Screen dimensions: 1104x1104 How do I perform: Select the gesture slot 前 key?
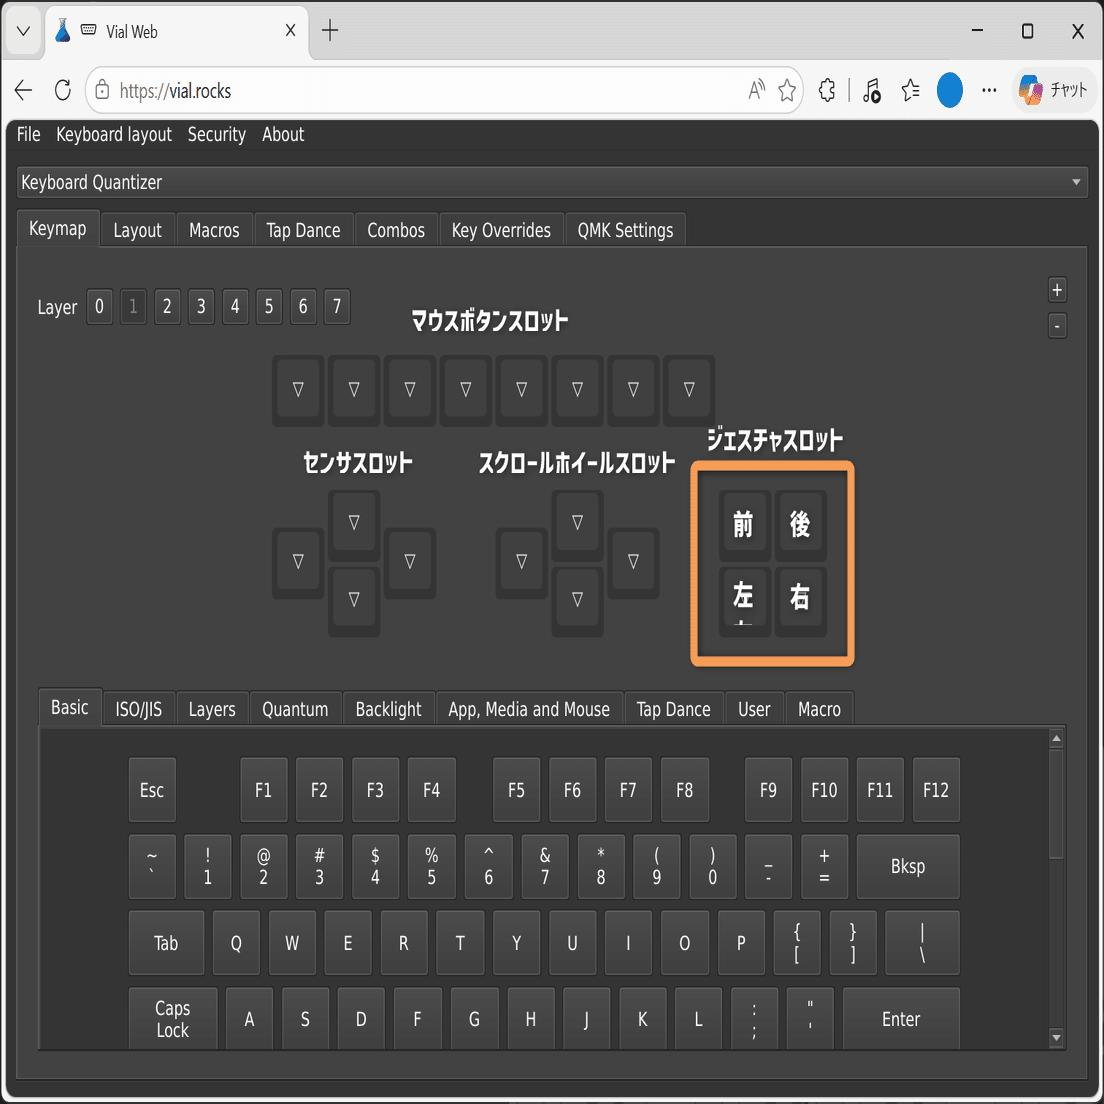[x=744, y=525]
